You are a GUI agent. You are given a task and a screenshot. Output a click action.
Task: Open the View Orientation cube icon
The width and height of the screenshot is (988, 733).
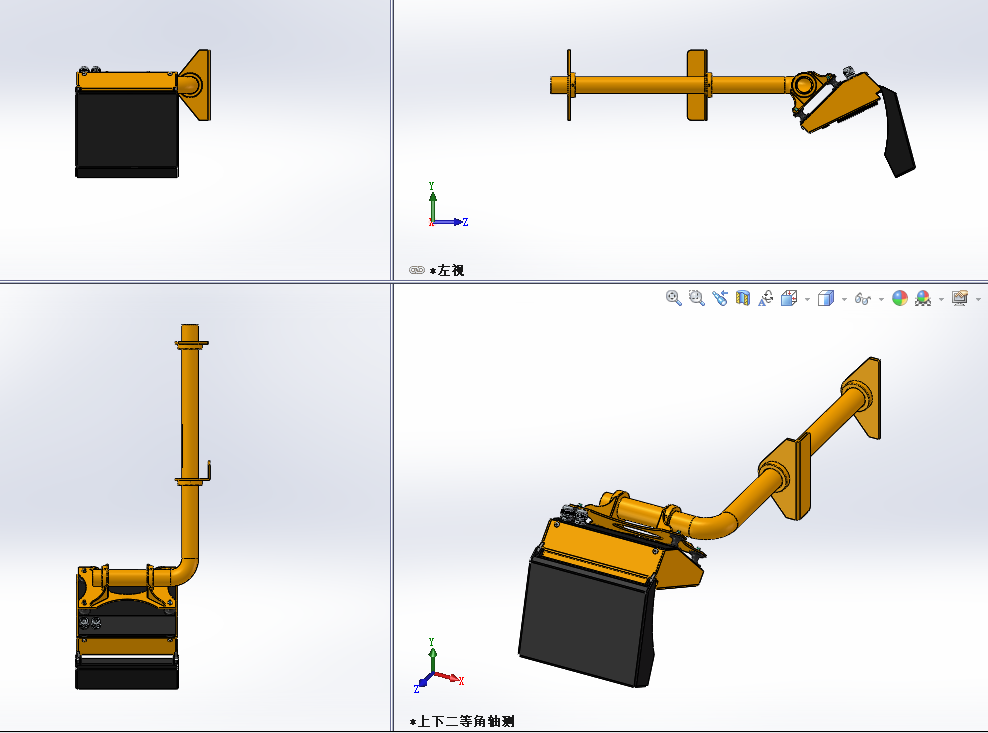[789, 298]
